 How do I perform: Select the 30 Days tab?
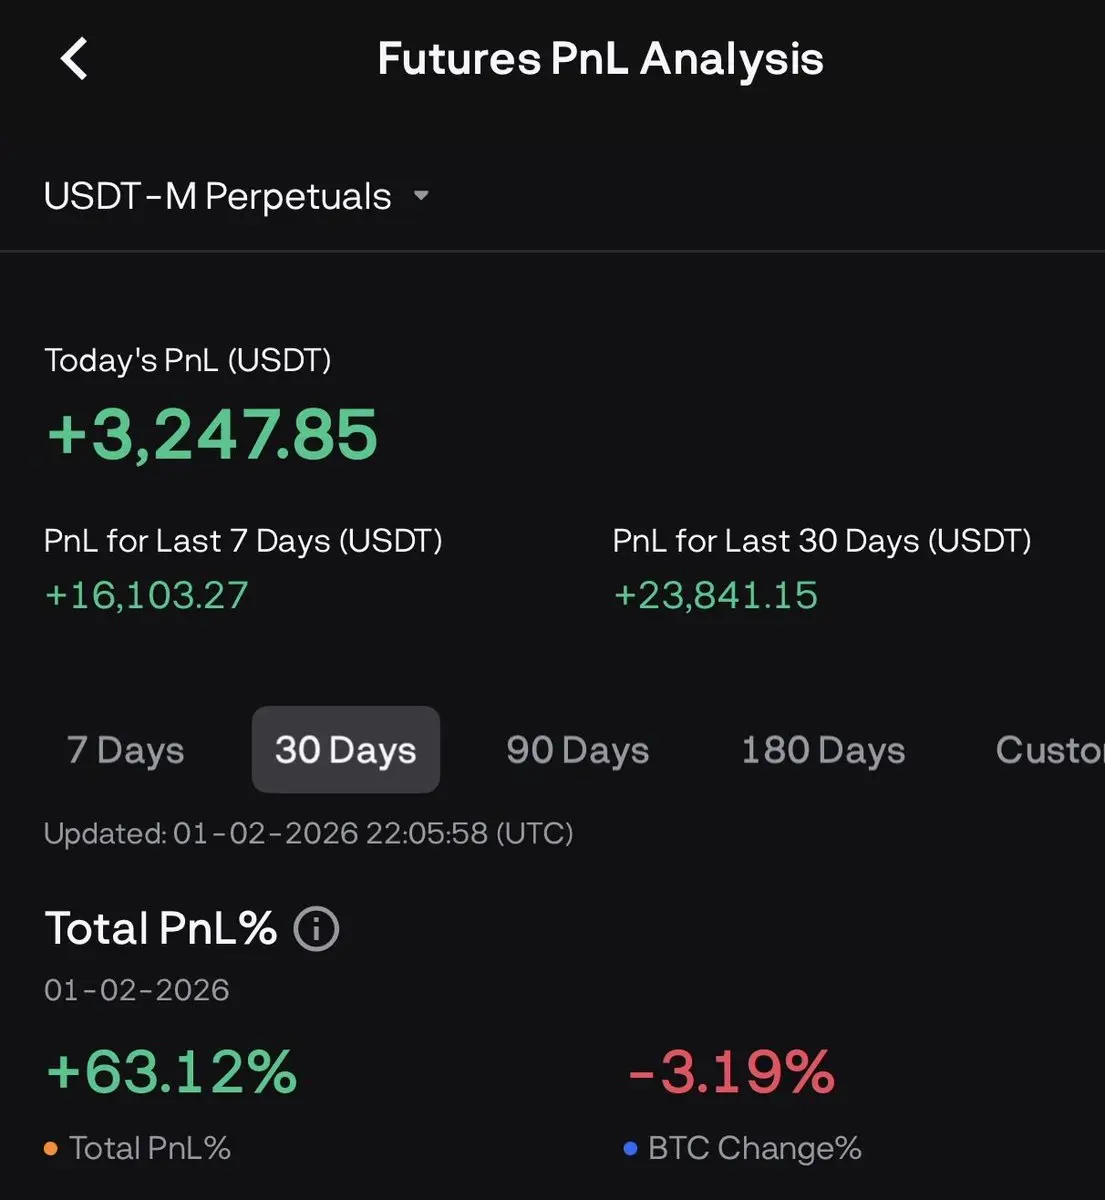345,750
